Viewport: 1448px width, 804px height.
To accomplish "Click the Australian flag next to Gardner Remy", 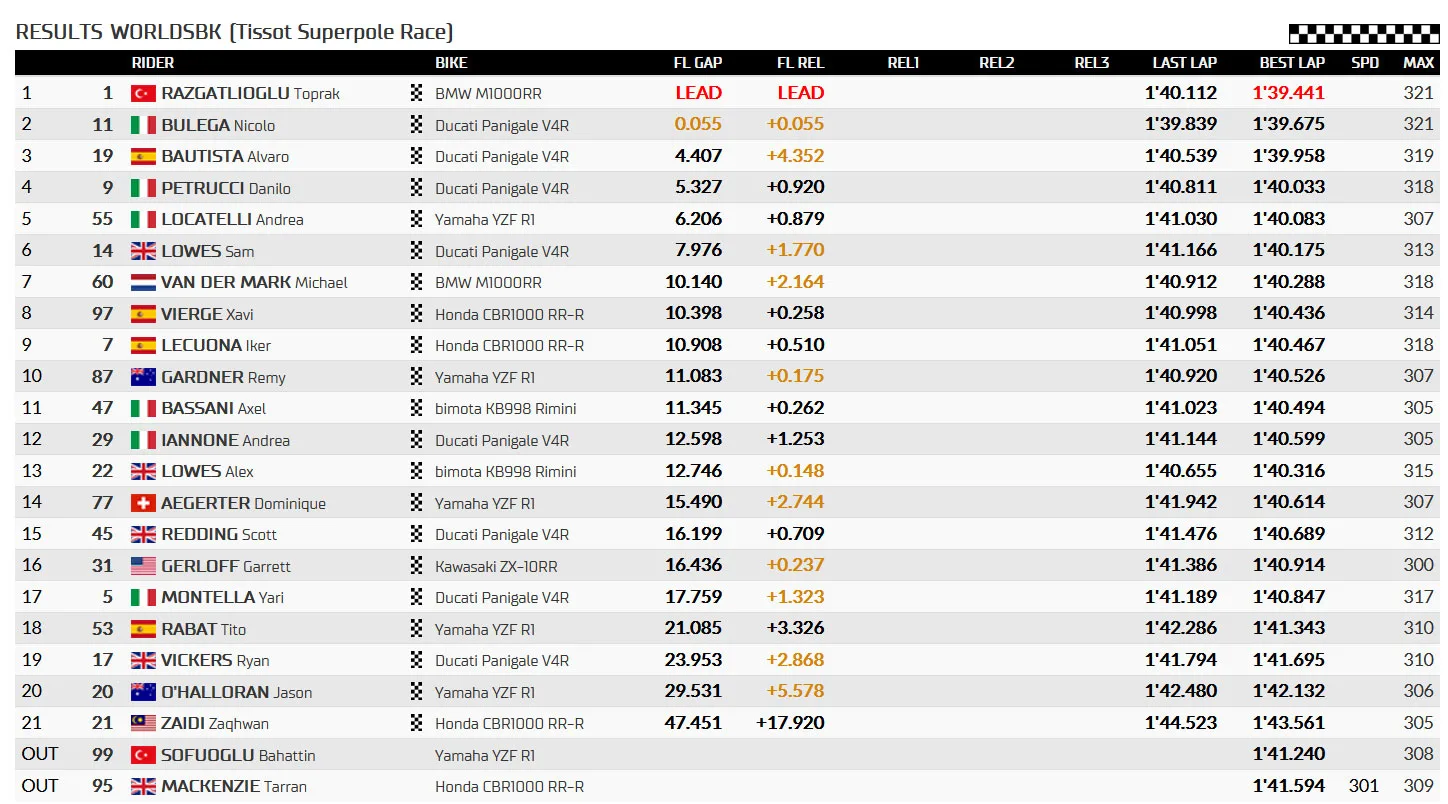I will pyautogui.click(x=143, y=377).
